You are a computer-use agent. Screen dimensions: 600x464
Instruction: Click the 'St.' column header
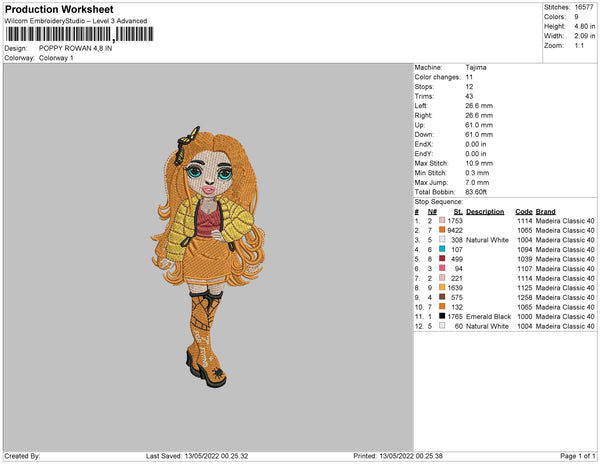[458, 212]
